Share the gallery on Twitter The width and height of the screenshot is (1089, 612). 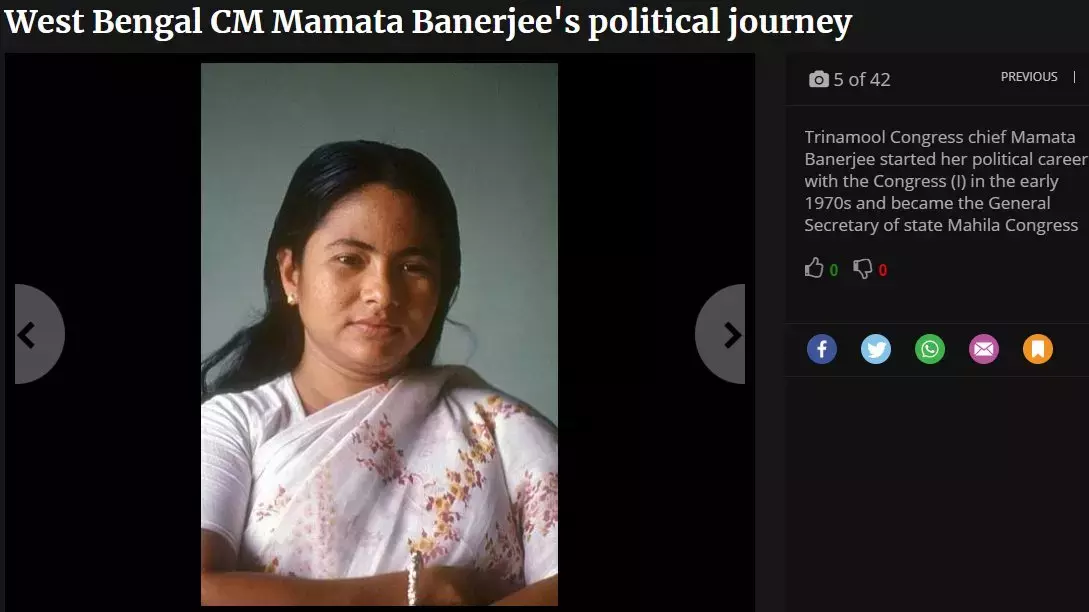tap(876, 349)
